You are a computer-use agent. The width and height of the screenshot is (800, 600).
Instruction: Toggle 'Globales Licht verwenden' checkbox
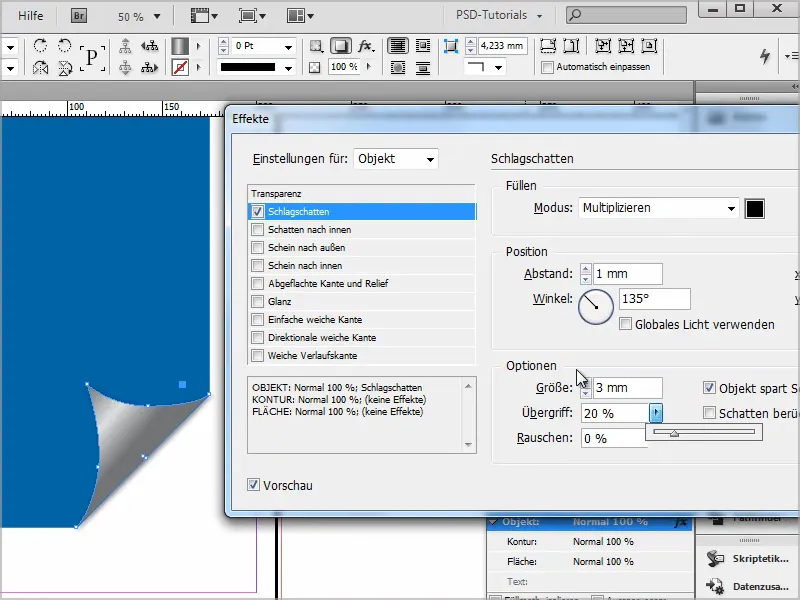click(625, 324)
